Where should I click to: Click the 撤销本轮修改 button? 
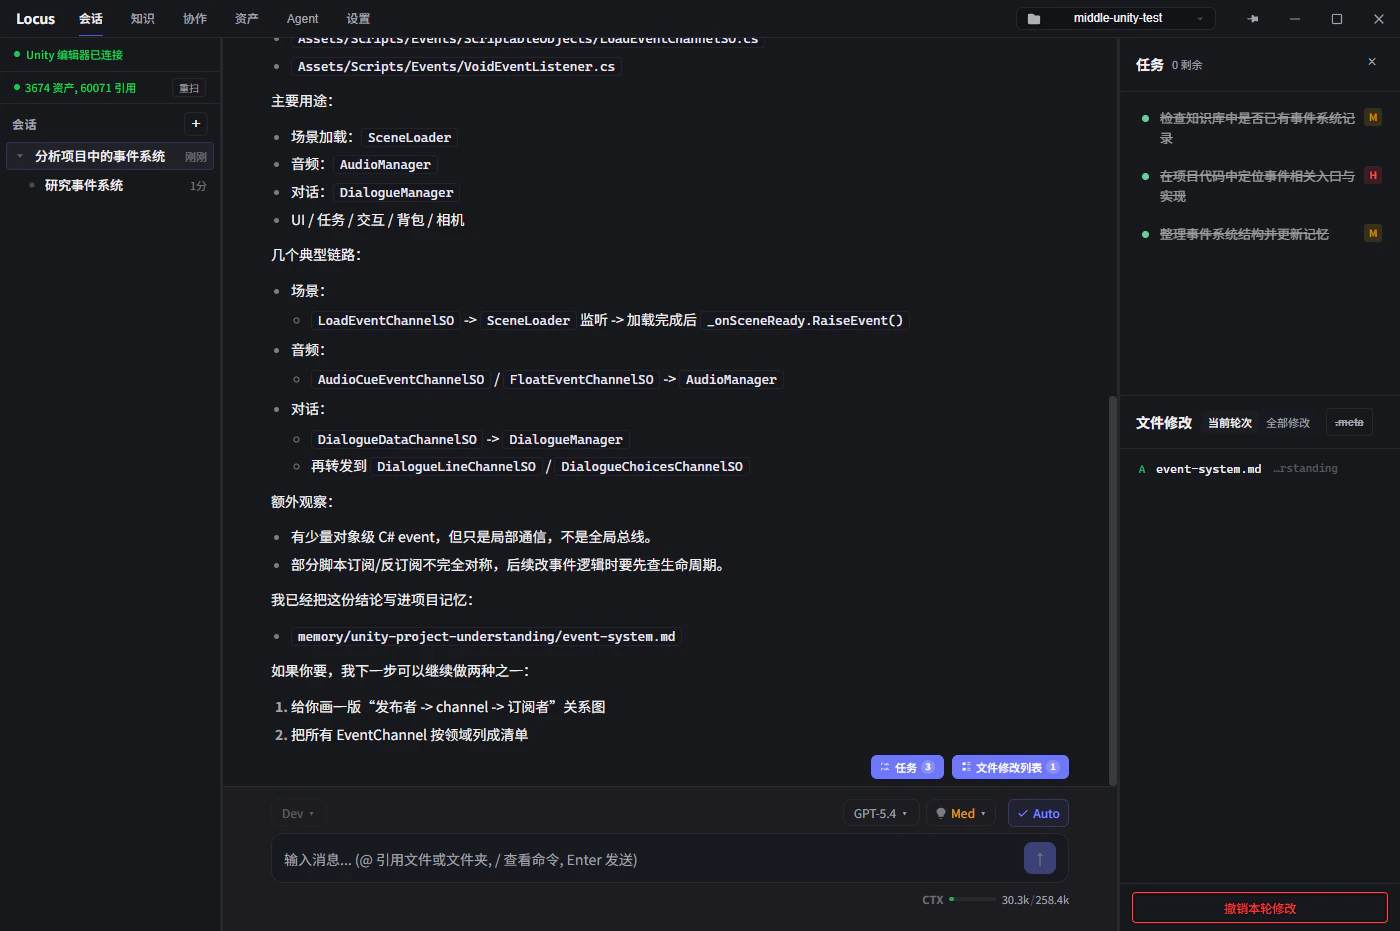coord(1259,907)
